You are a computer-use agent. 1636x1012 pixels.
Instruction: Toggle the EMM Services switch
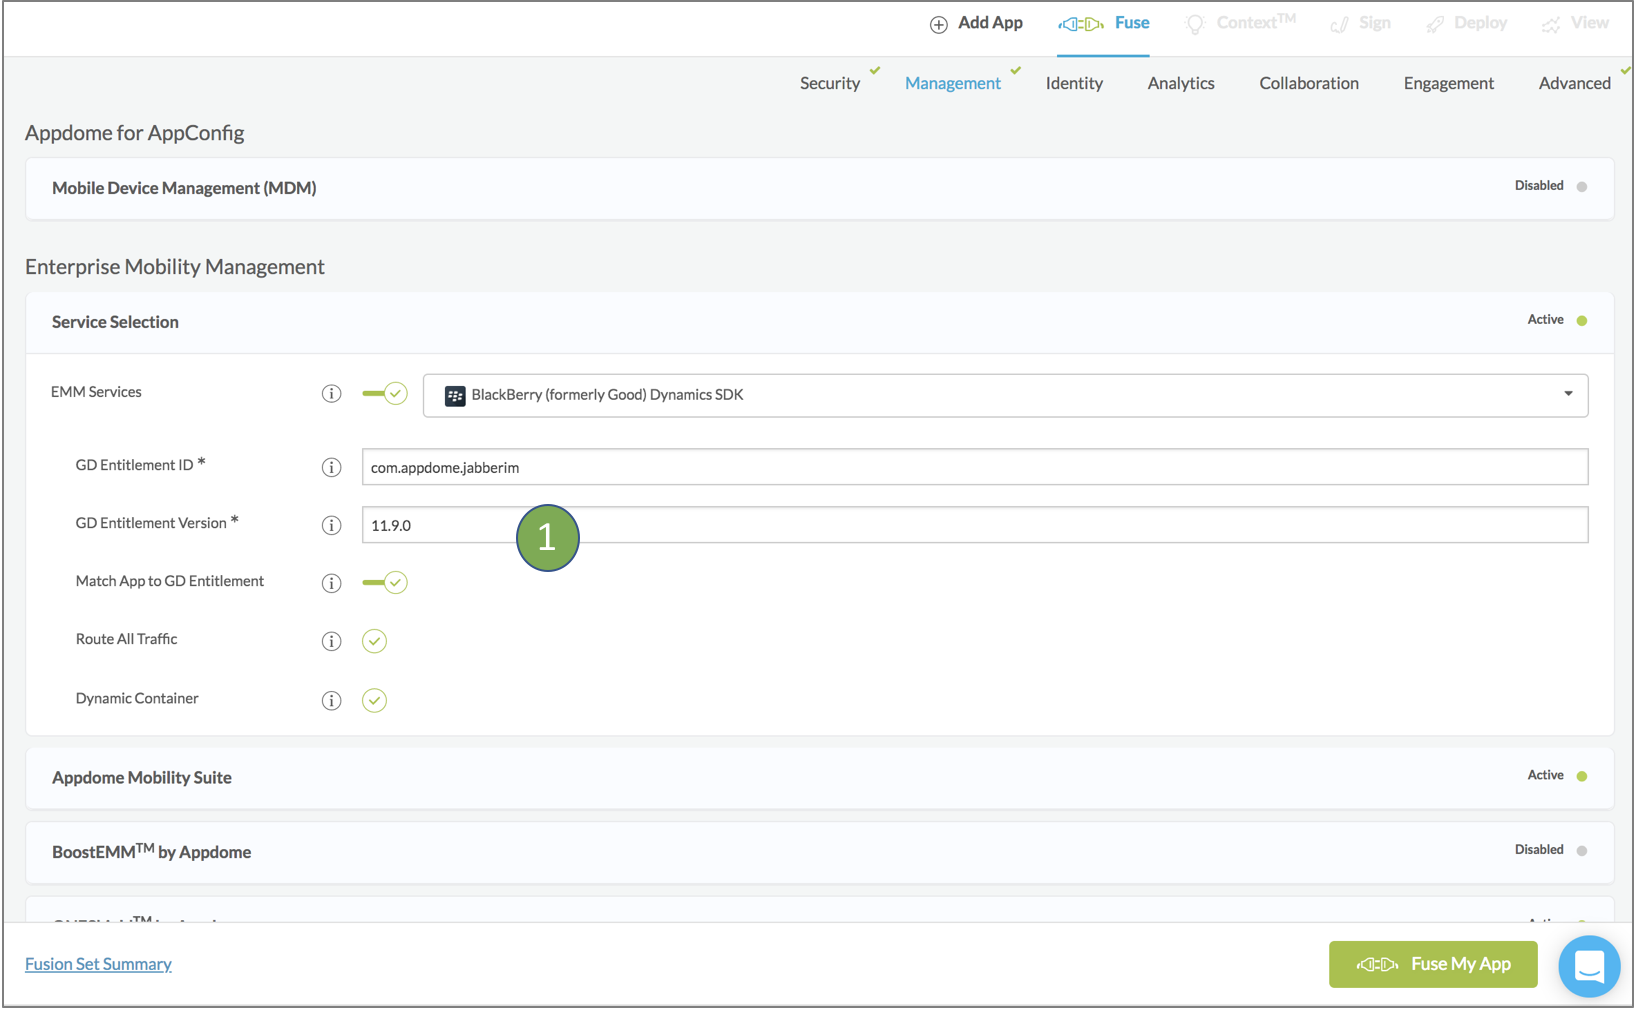pyautogui.click(x=385, y=394)
